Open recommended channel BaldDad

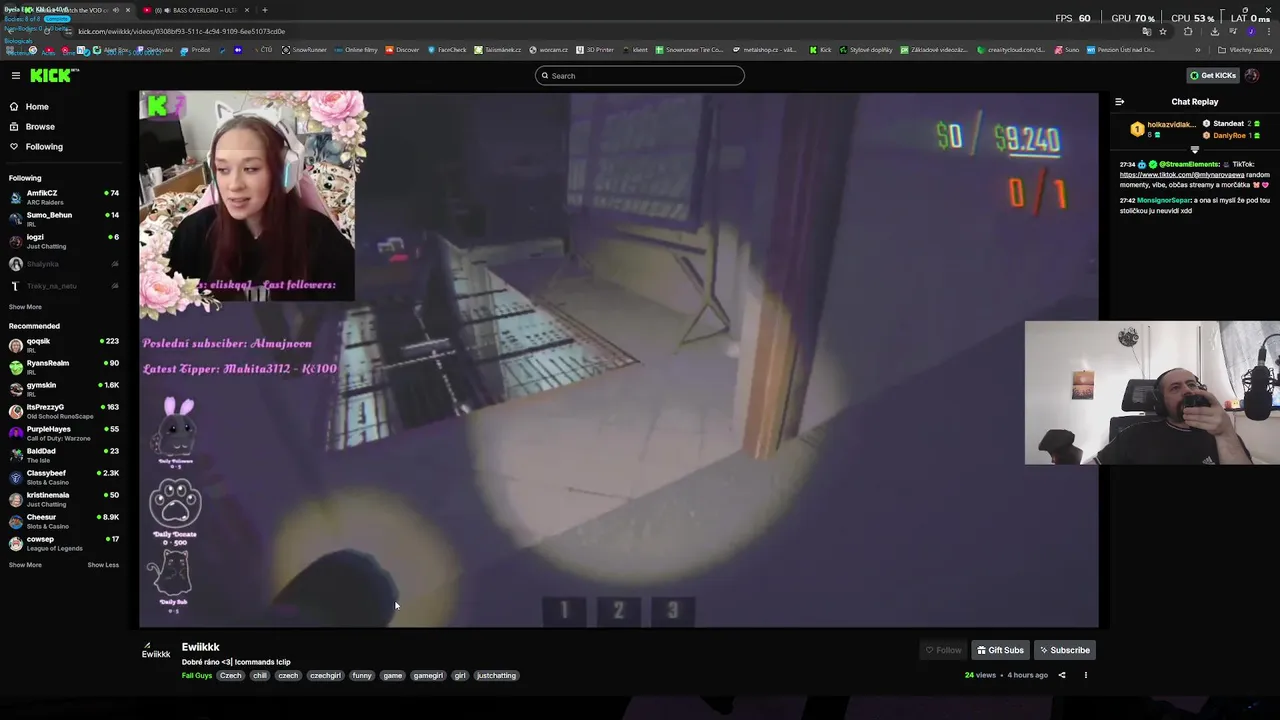64,455
